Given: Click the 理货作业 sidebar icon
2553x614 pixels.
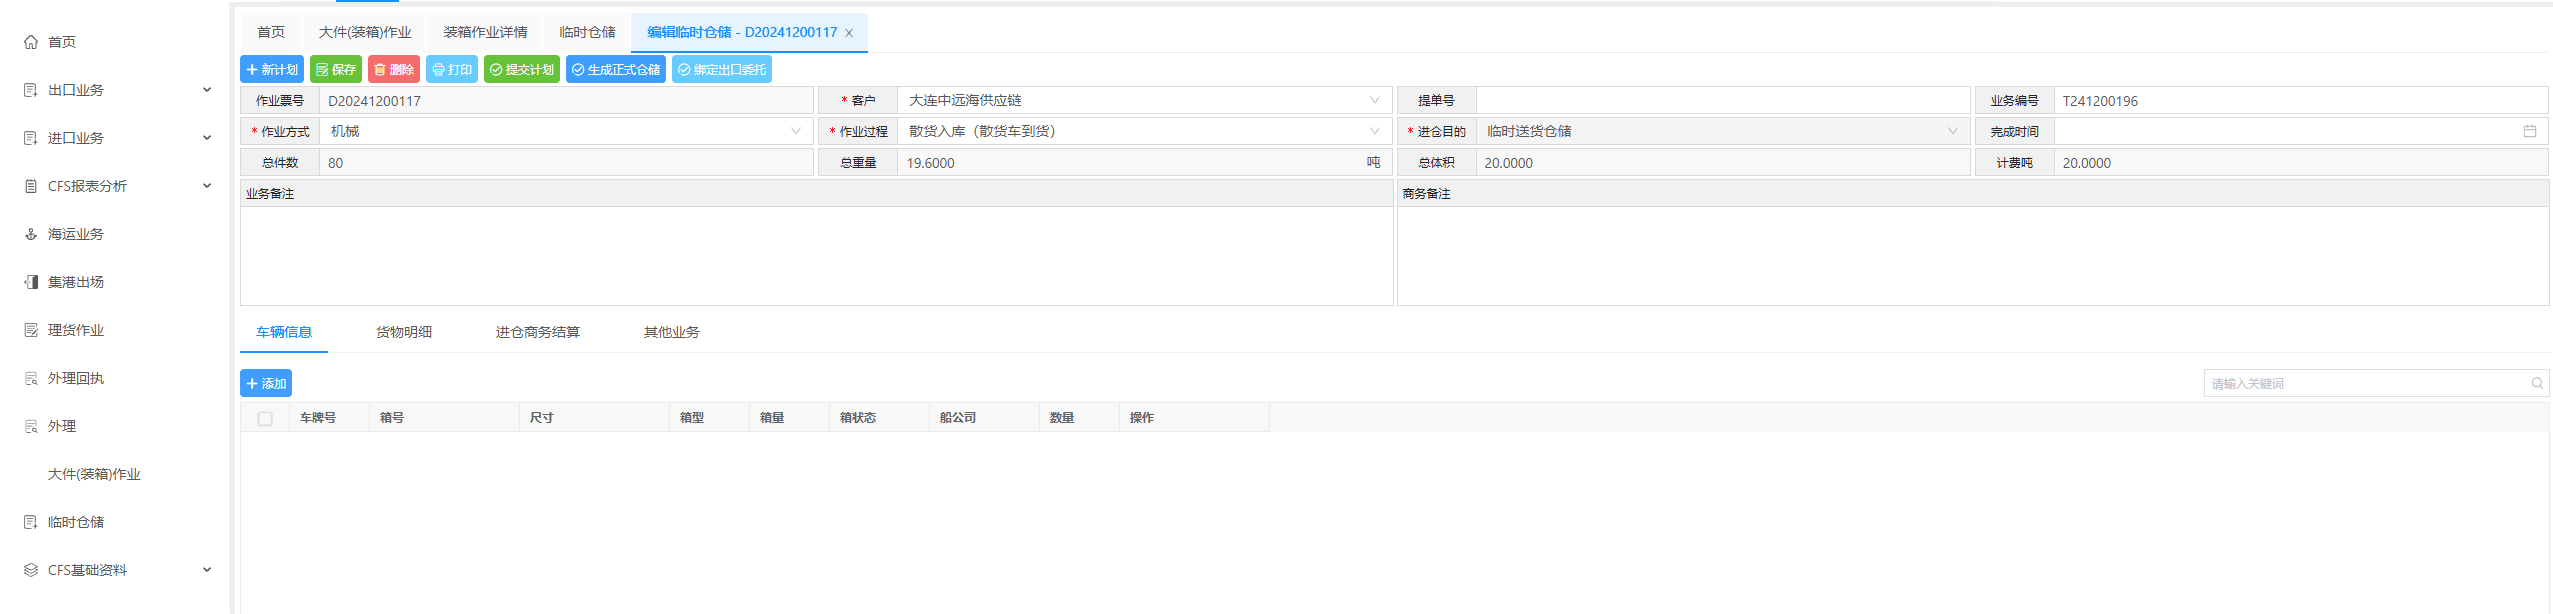Looking at the screenshot, I should click(x=31, y=330).
